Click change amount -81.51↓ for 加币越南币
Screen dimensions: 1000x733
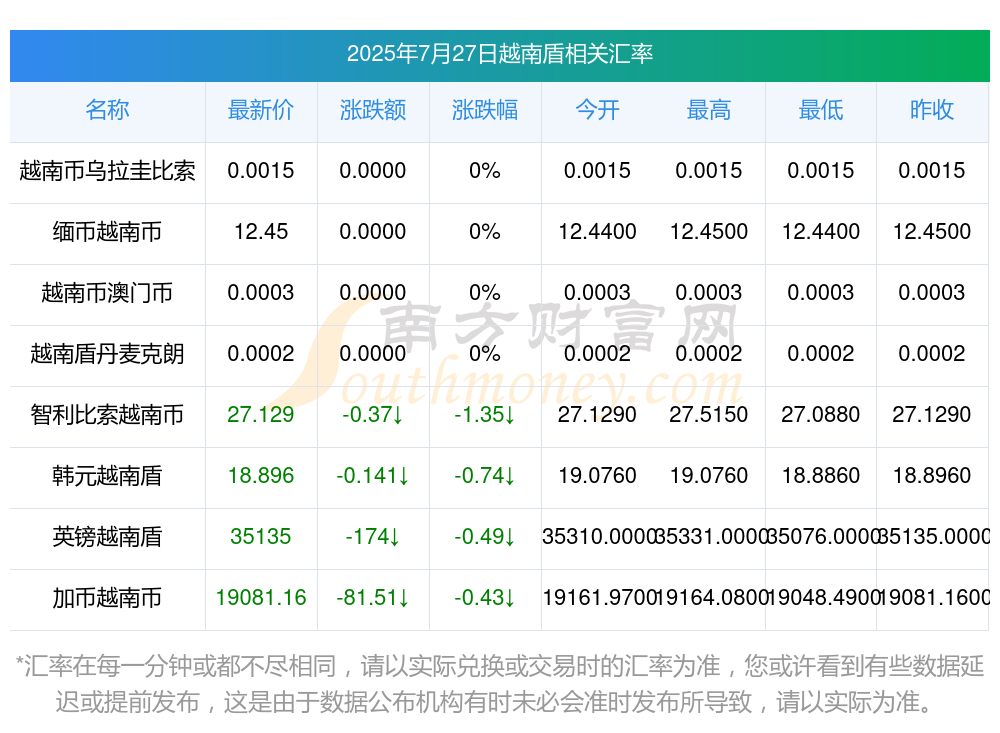(372, 598)
